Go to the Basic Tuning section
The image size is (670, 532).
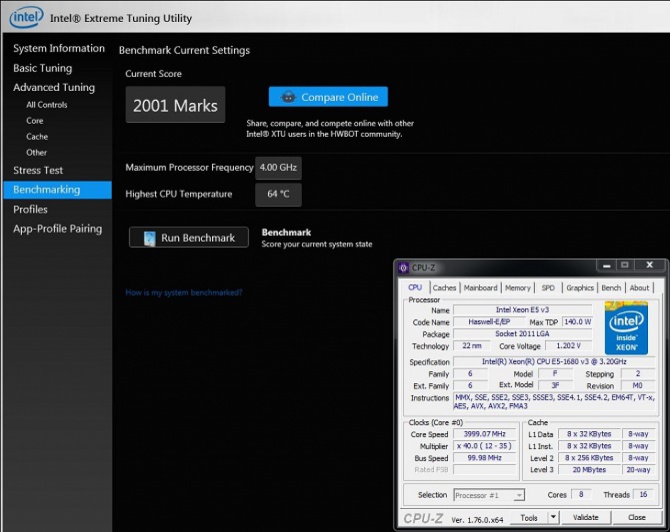click(43, 68)
